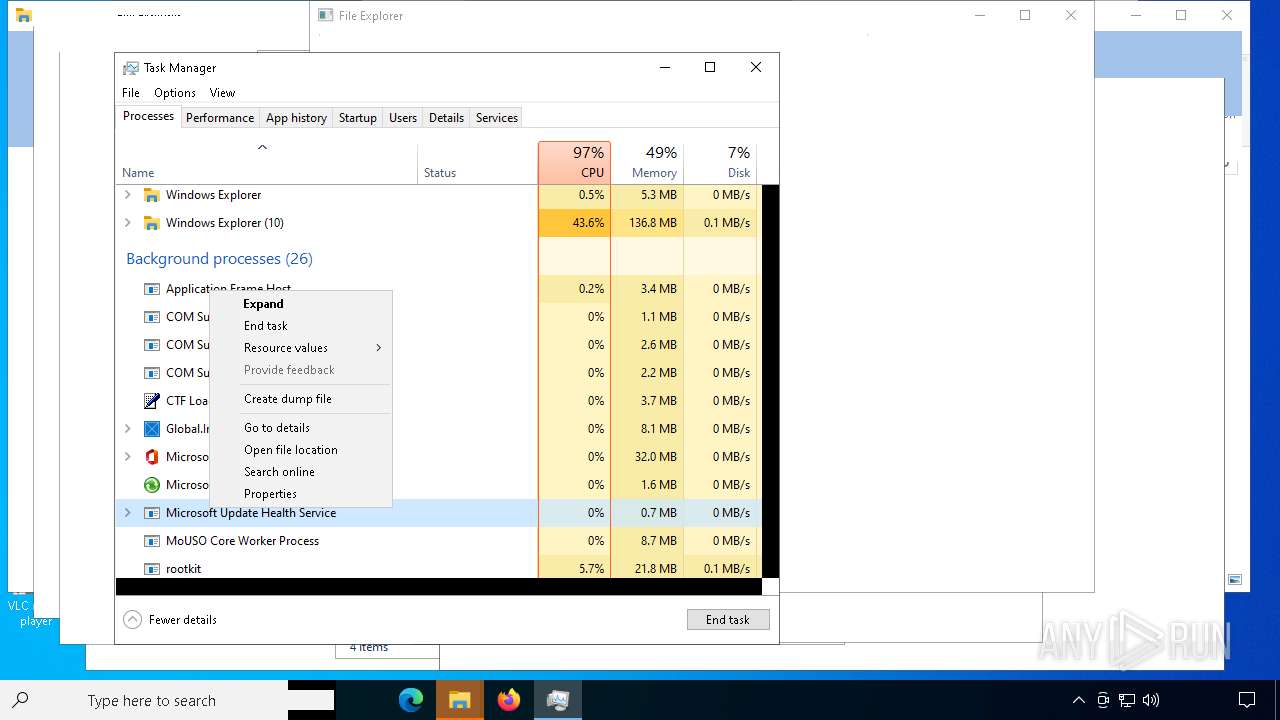The height and width of the screenshot is (720, 1280).
Task: Expand the Global.In process row
Action: (127, 429)
